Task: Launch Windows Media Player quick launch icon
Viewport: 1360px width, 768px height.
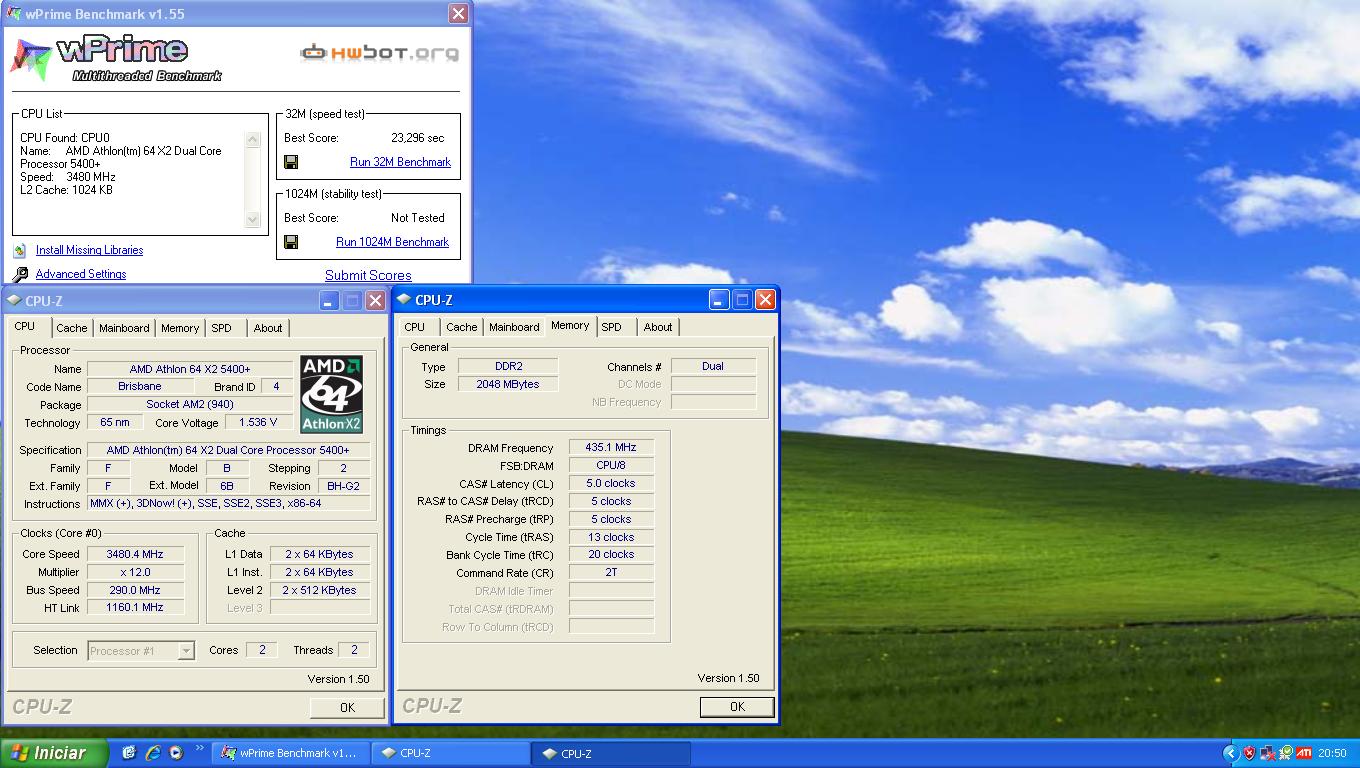Action: tap(176, 753)
